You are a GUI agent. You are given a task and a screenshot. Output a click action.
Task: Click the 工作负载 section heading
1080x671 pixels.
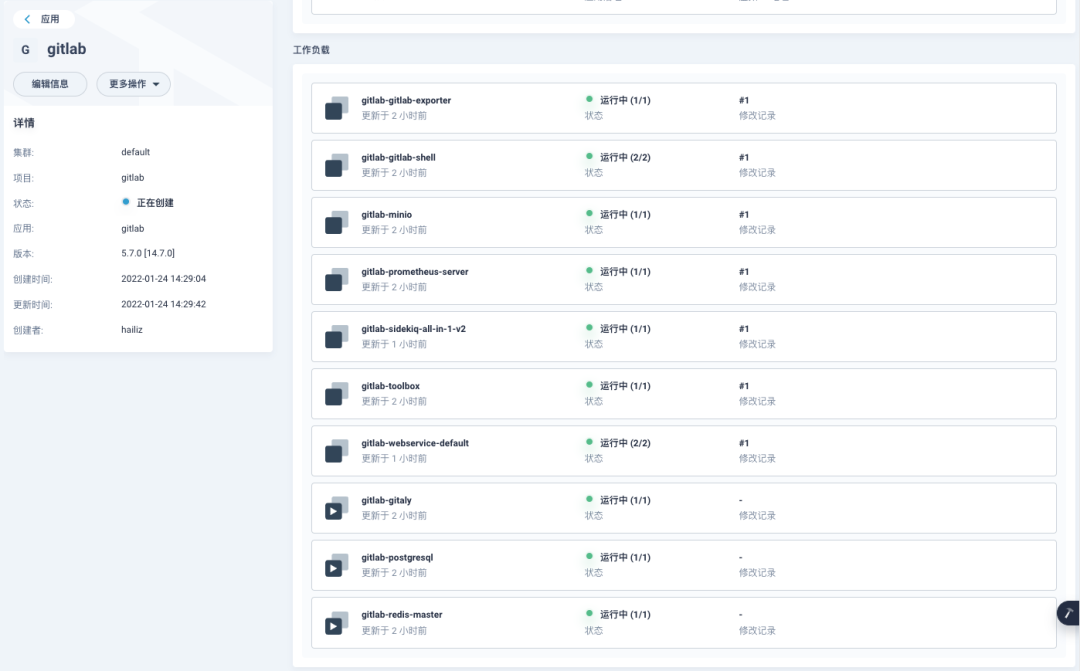(x=311, y=50)
